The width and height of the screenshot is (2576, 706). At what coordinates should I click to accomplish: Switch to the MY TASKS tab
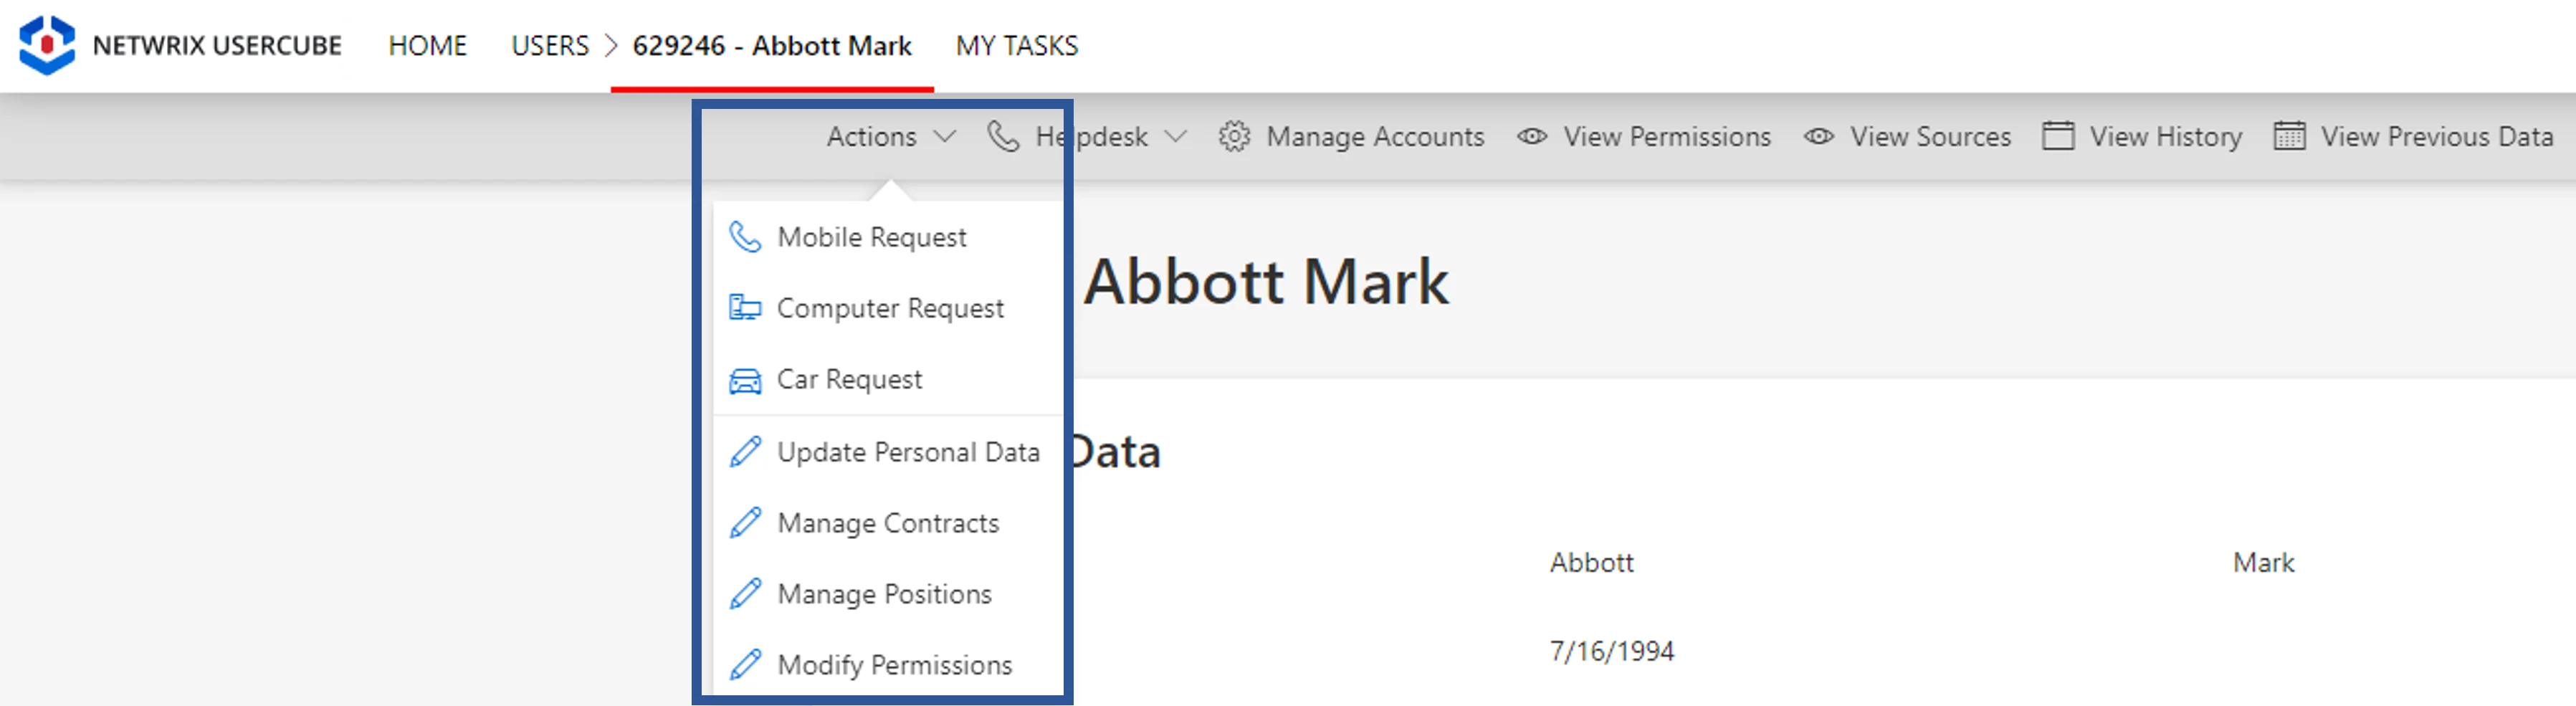[1017, 46]
